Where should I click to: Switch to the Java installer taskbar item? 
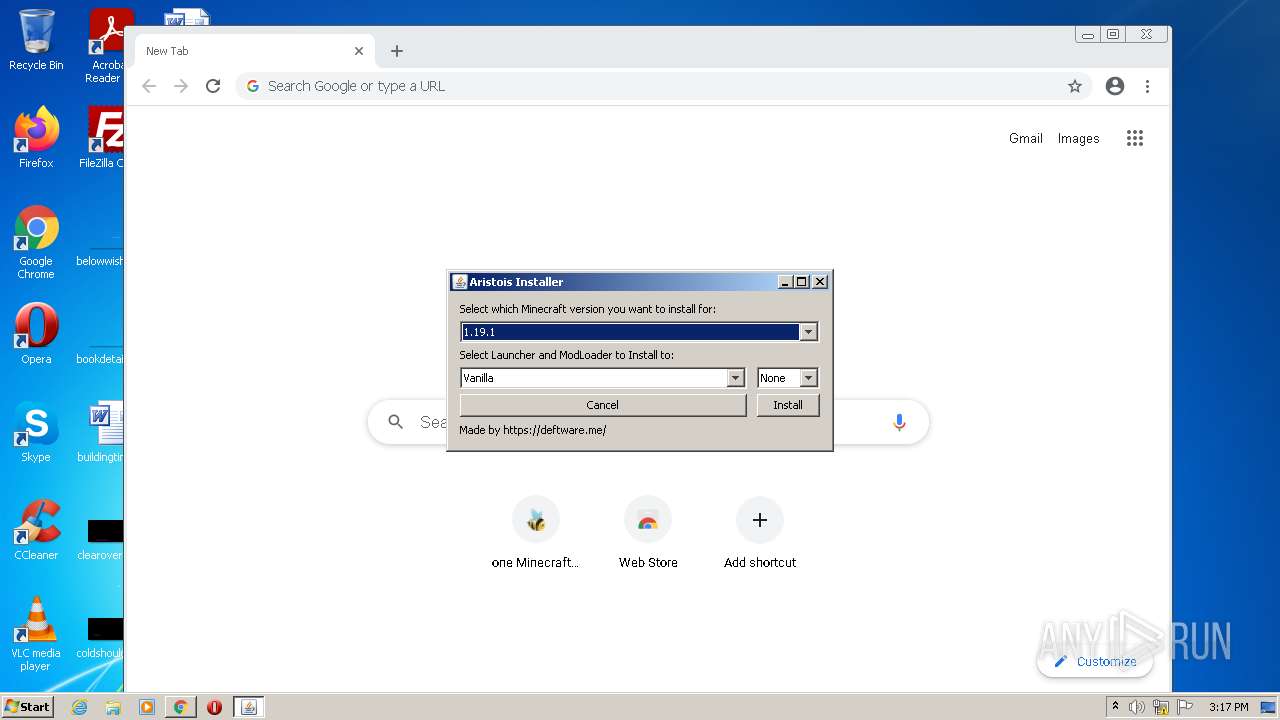pyautogui.click(x=249, y=707)
